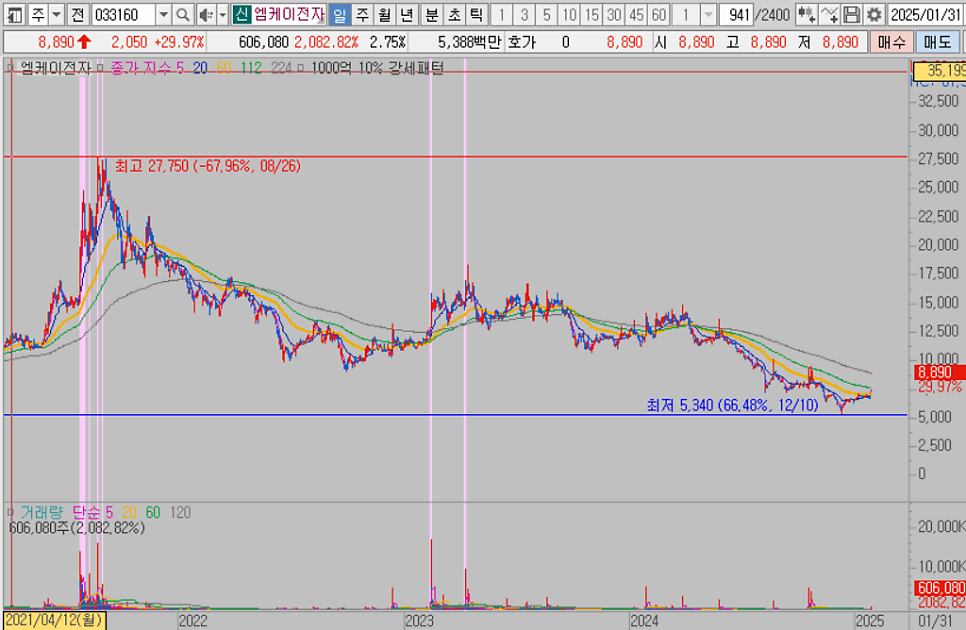
Task: Click 01/31 date label at axis corner
Action: [935, 620]
